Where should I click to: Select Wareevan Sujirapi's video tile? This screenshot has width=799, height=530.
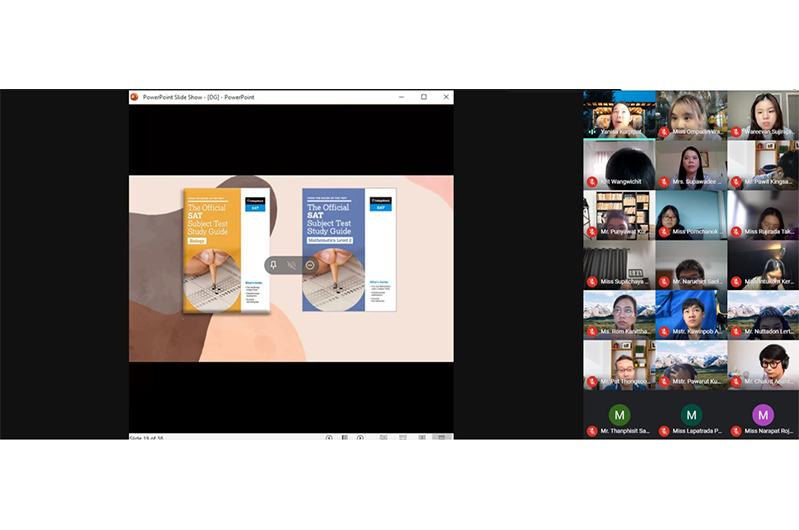click(763, 115)
